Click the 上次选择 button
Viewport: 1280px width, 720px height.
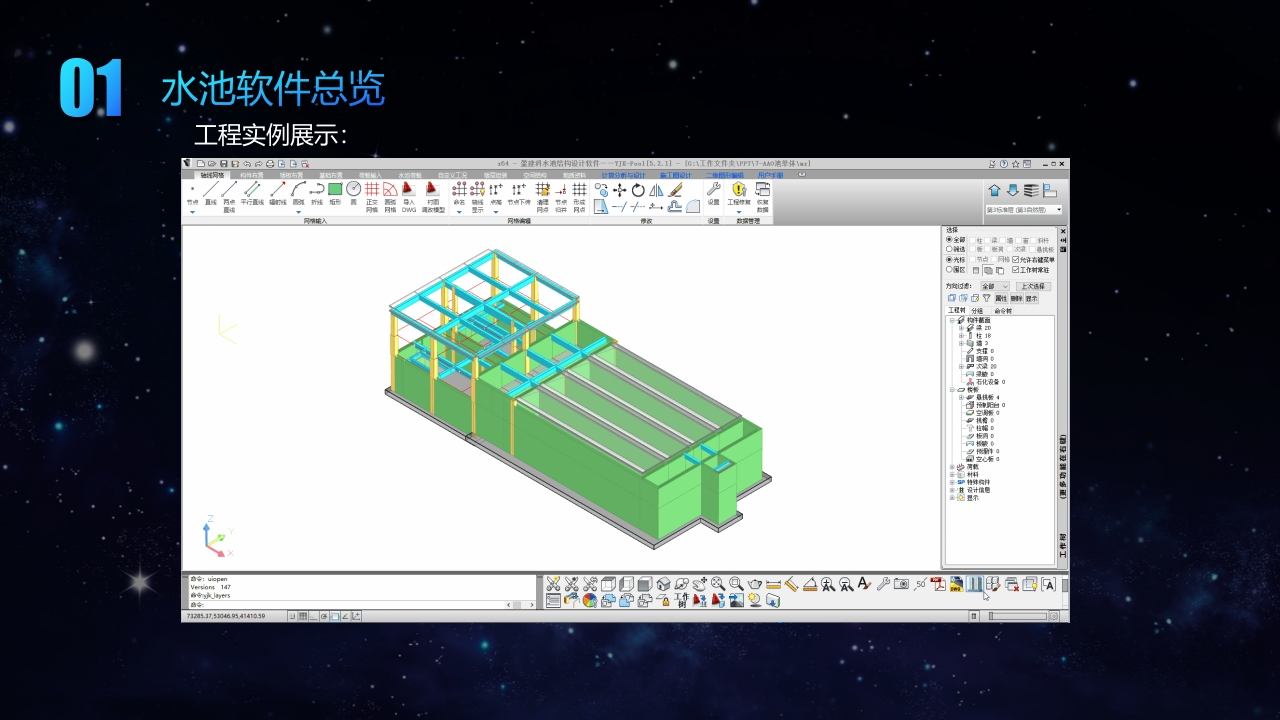[1032, 286]
